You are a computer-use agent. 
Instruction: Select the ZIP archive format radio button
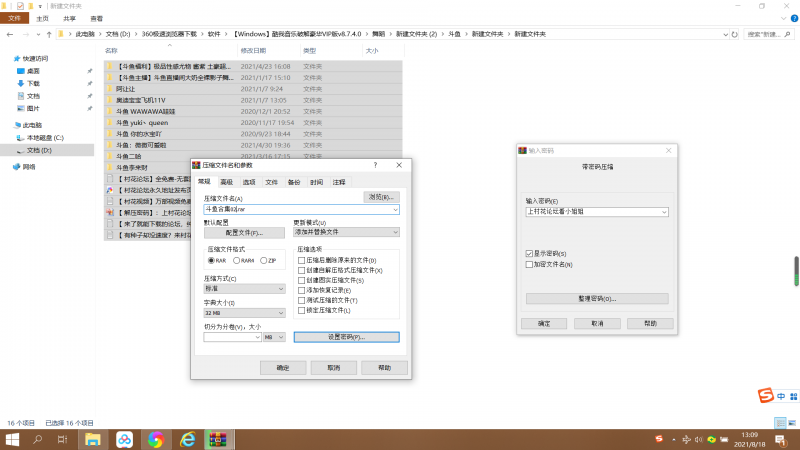(x=263, y=260)
